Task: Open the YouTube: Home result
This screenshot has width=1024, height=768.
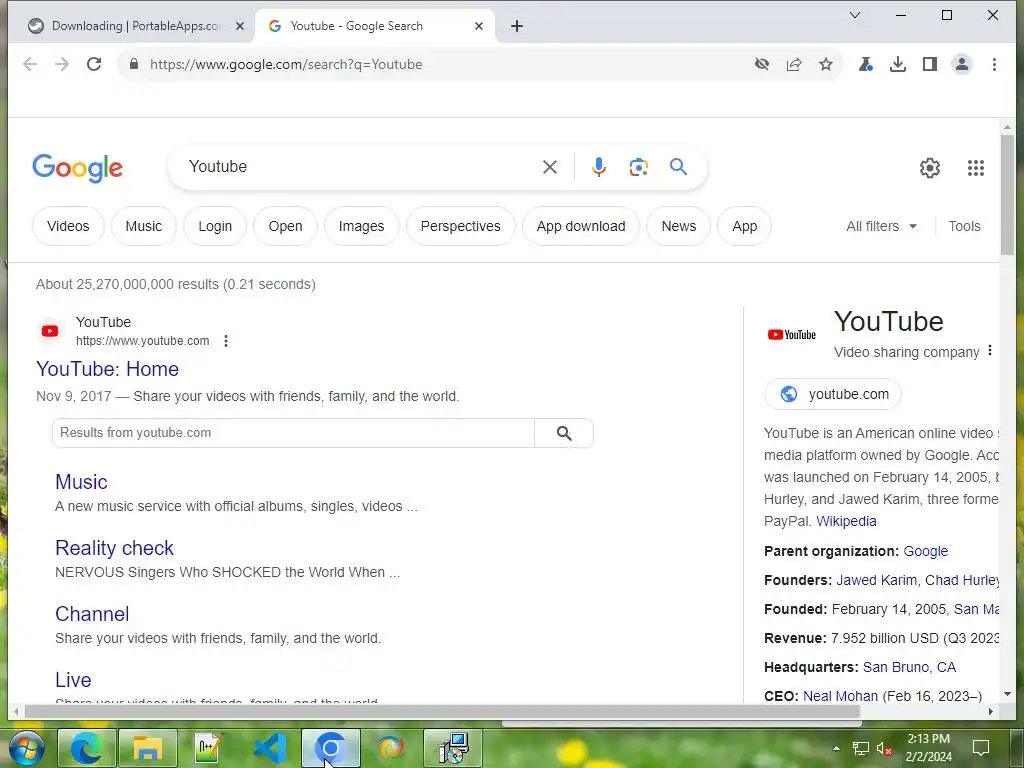Action: click(x=108, y=369)
